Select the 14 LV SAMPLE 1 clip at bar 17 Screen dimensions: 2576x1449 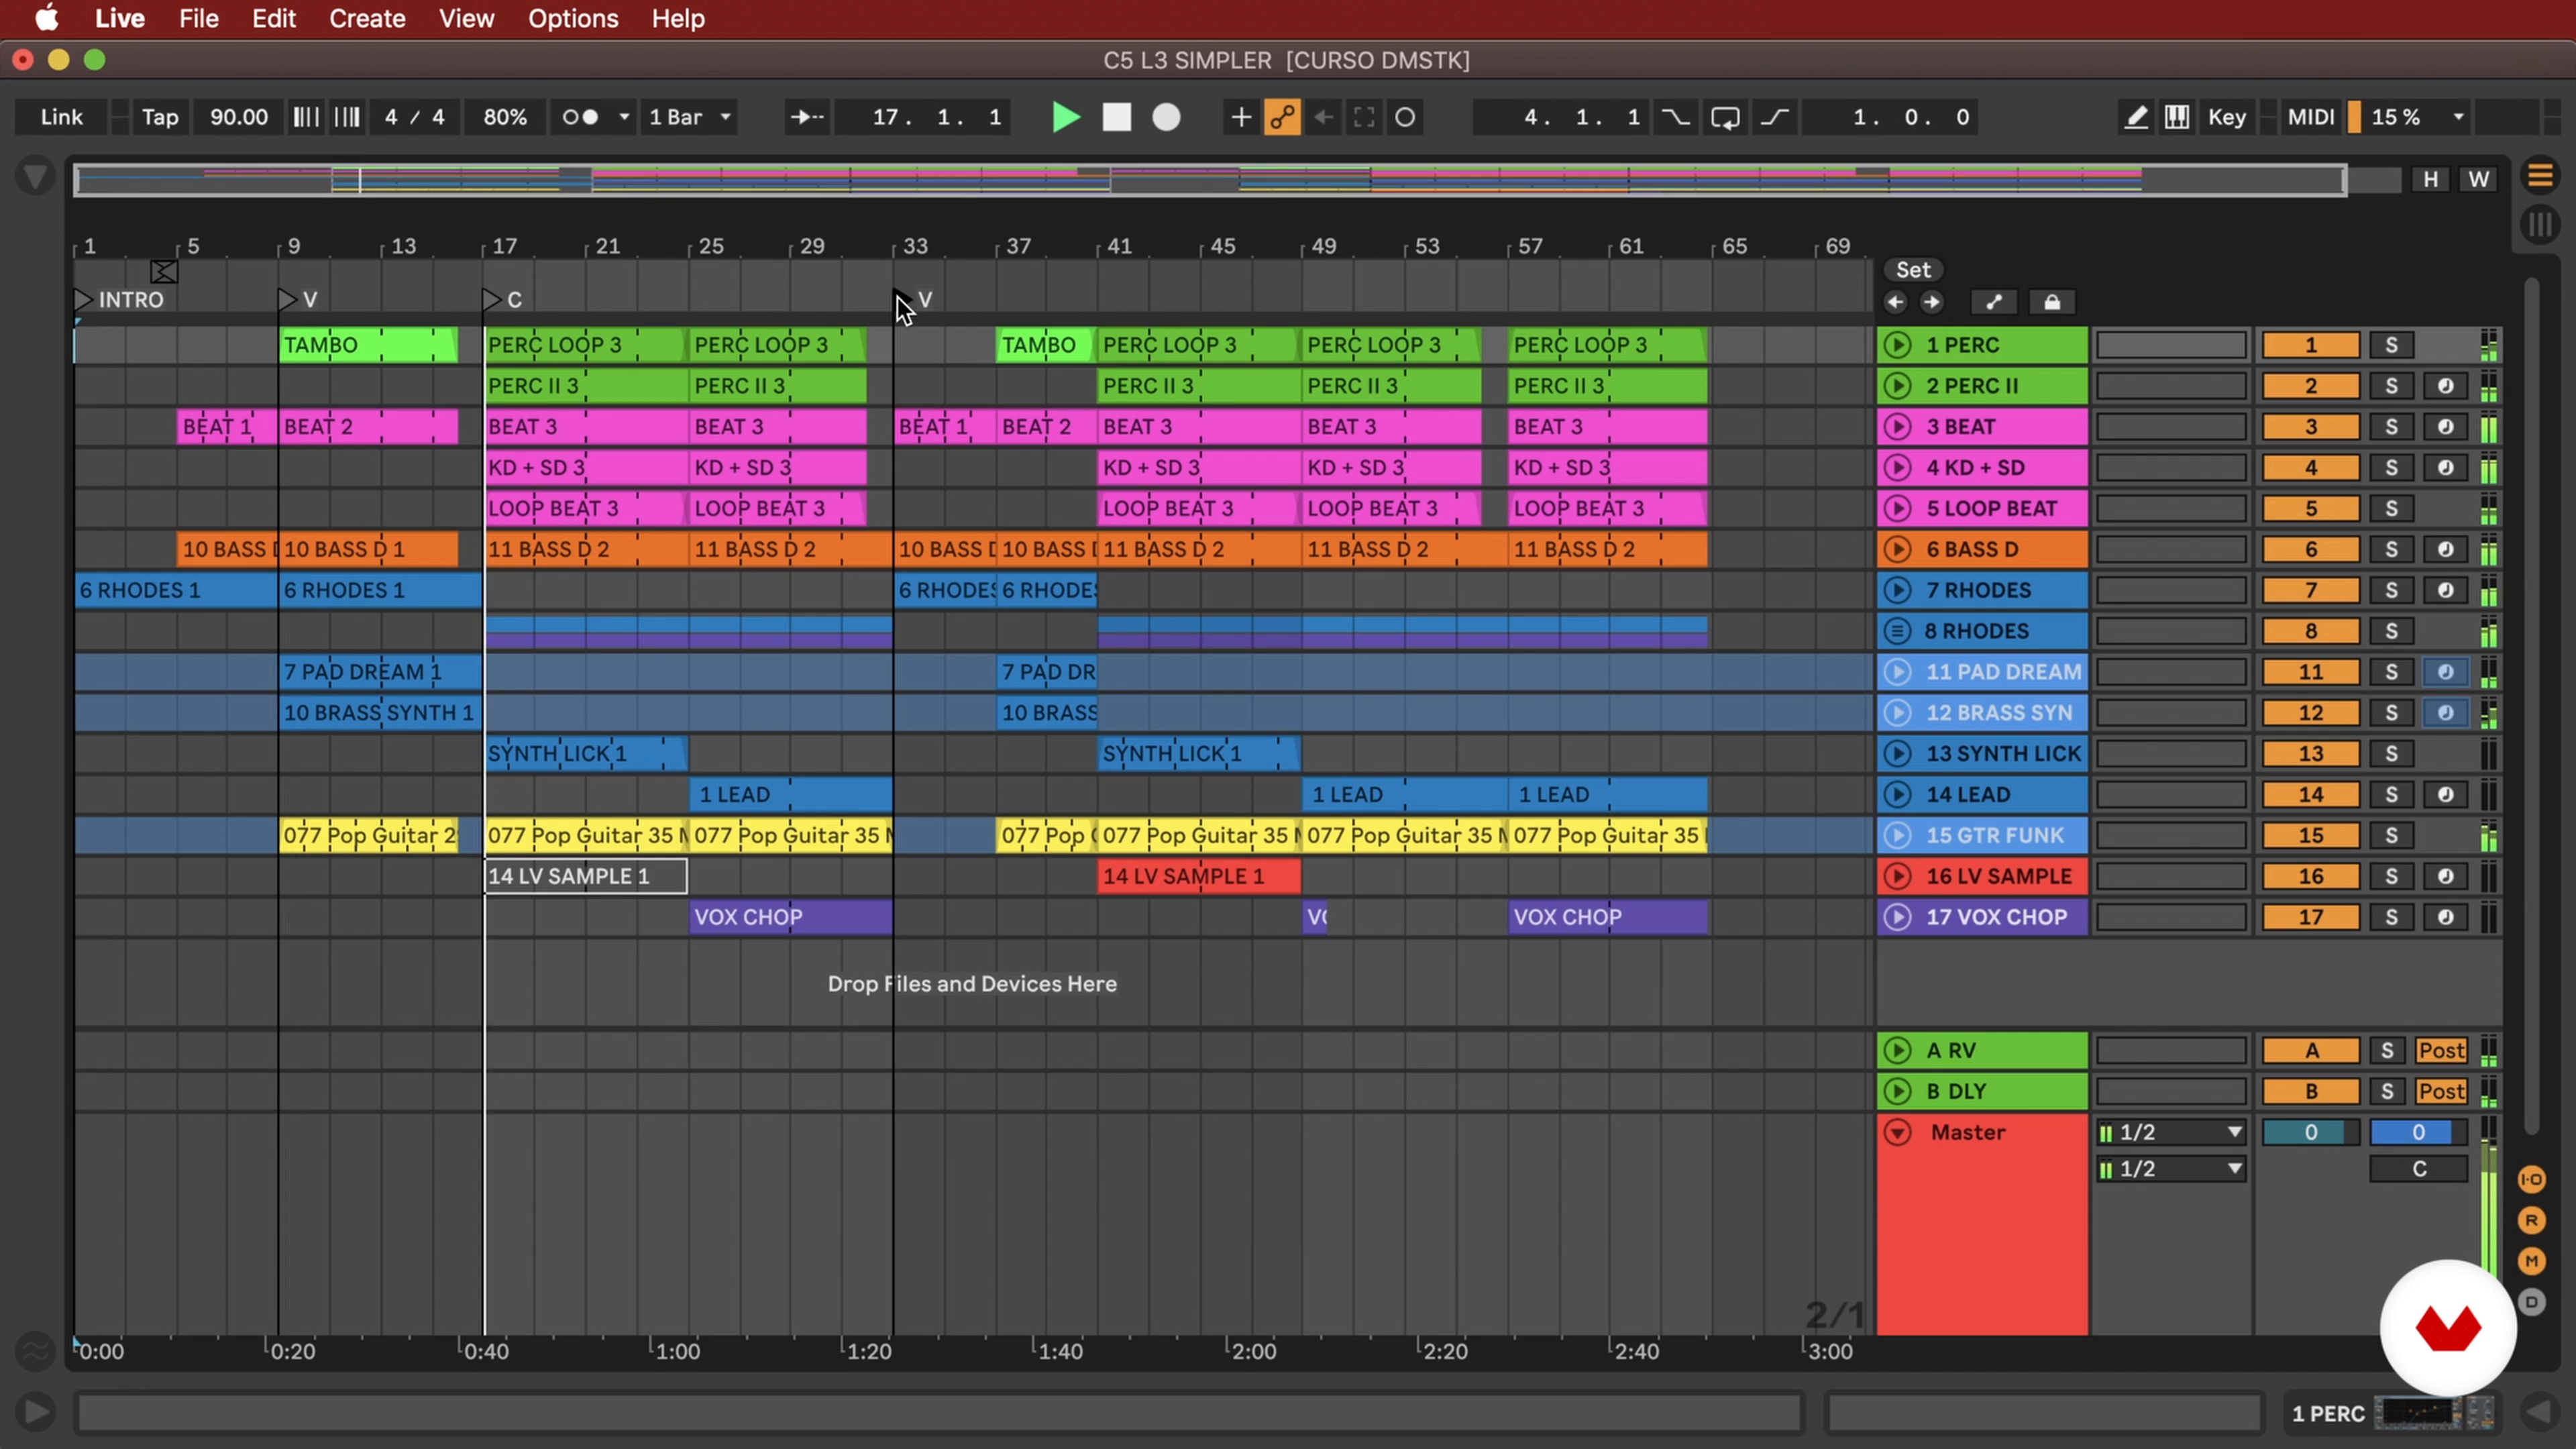(586, 876)
